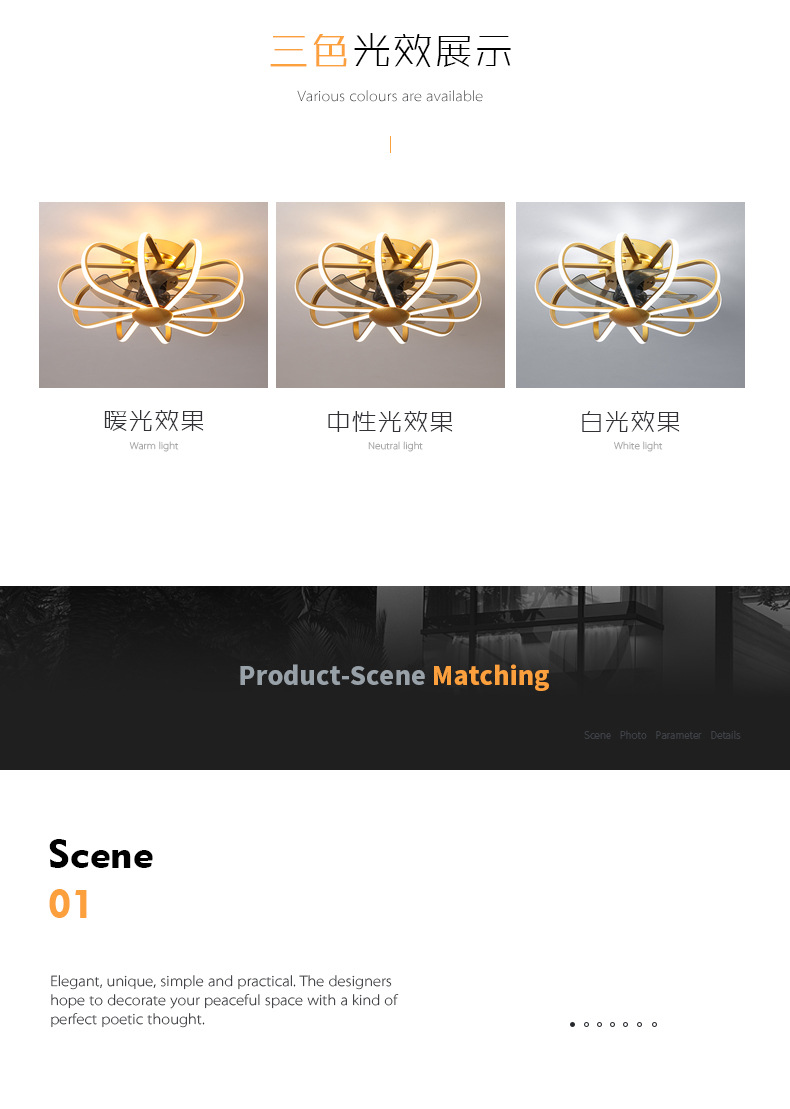Image resolution: width=790 pixels, height=1109 pixels.
Task: Click the sixth carousel pagination dot
Action: (639, 1024)
